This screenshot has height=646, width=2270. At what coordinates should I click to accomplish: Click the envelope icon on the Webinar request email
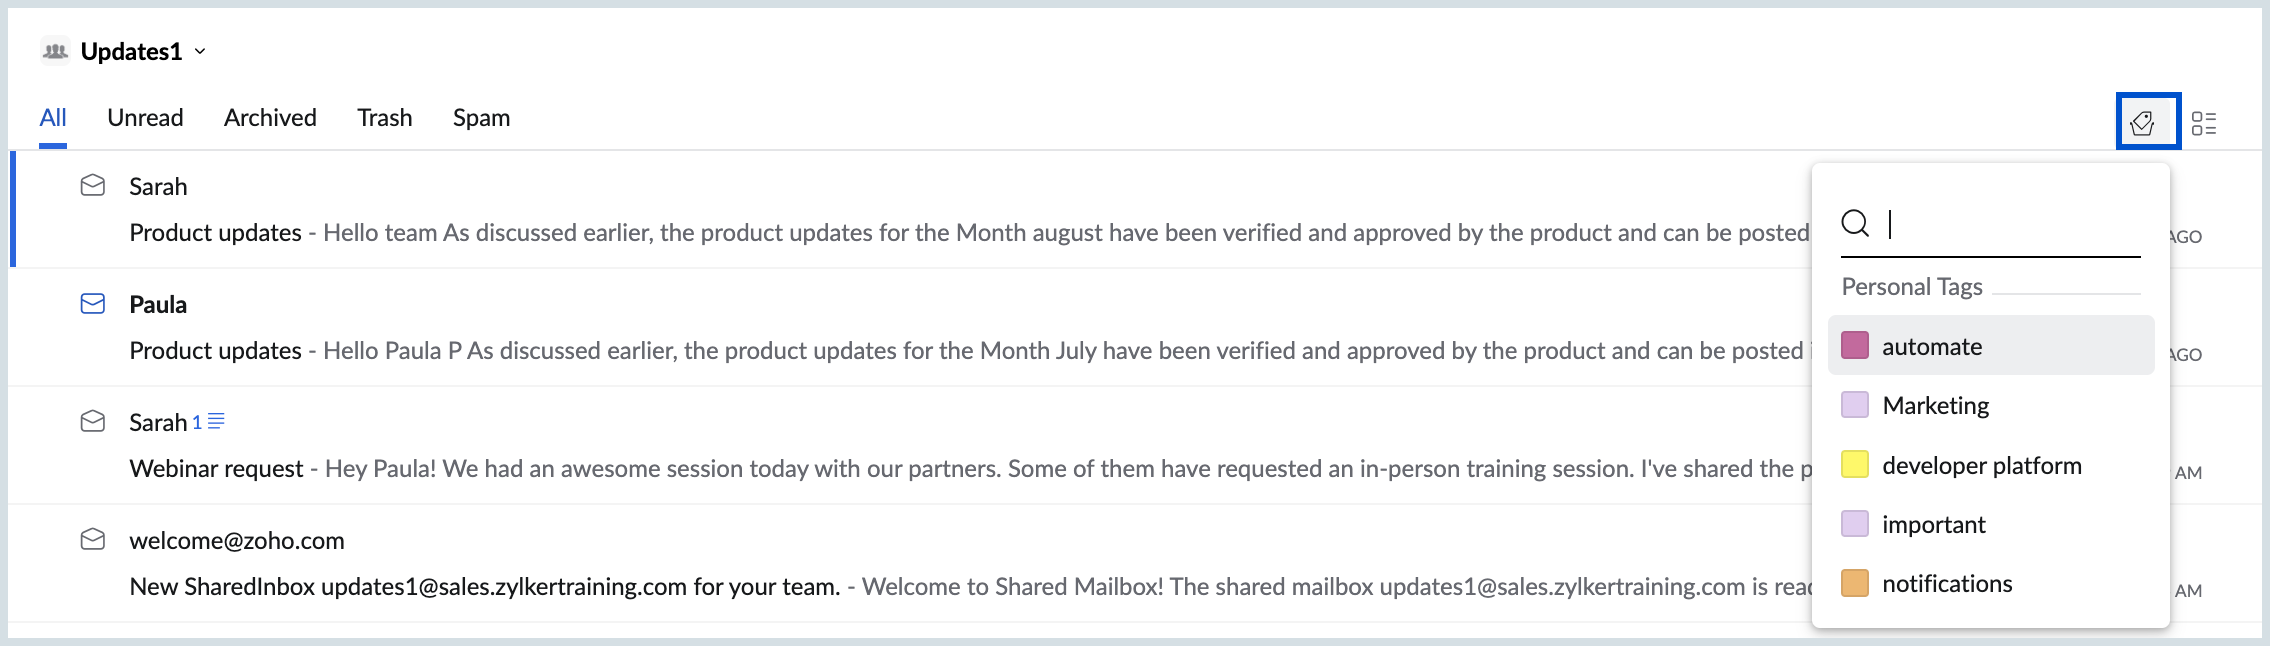click(x=93, y=421)
